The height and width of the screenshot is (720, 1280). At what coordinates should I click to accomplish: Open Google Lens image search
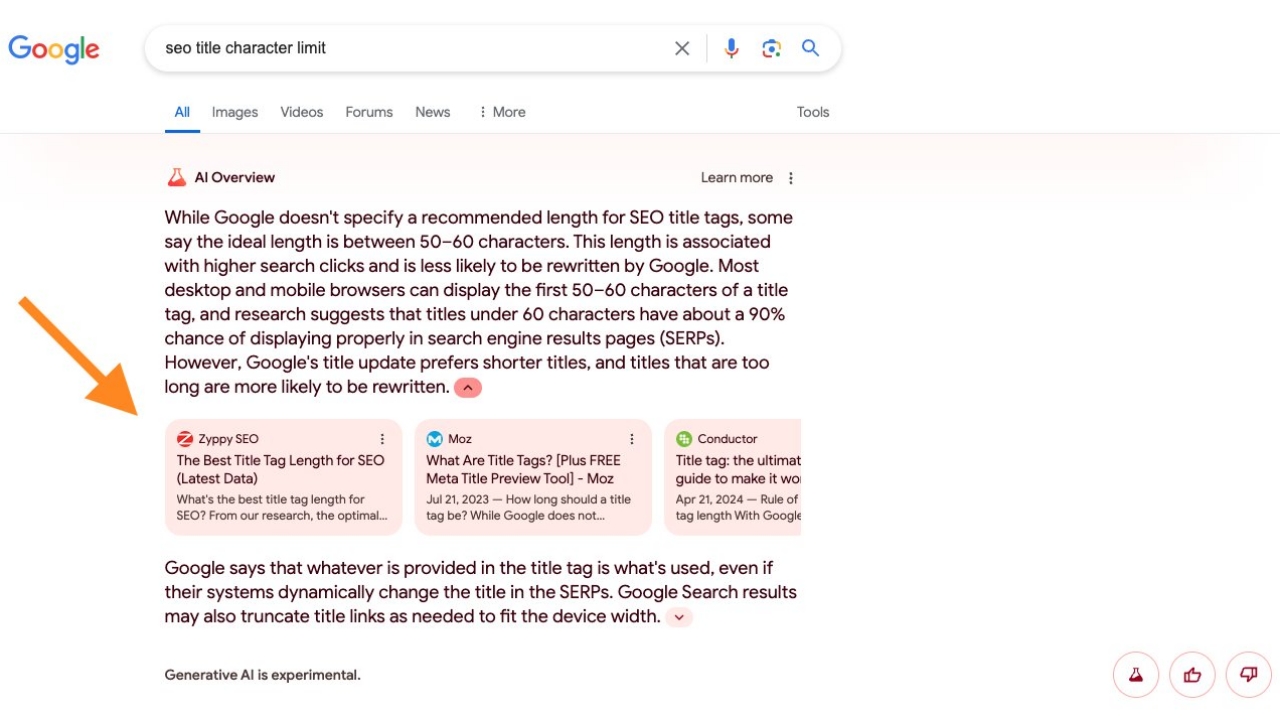click(x=771, y=47)
